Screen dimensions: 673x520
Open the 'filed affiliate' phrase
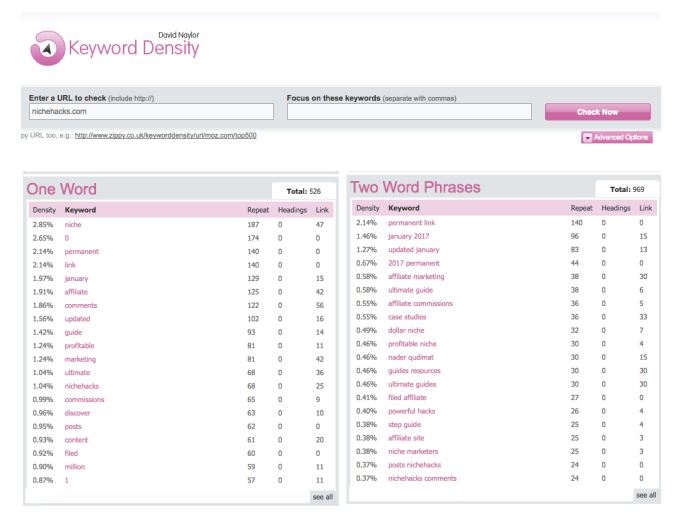click(x=407, y=398)
